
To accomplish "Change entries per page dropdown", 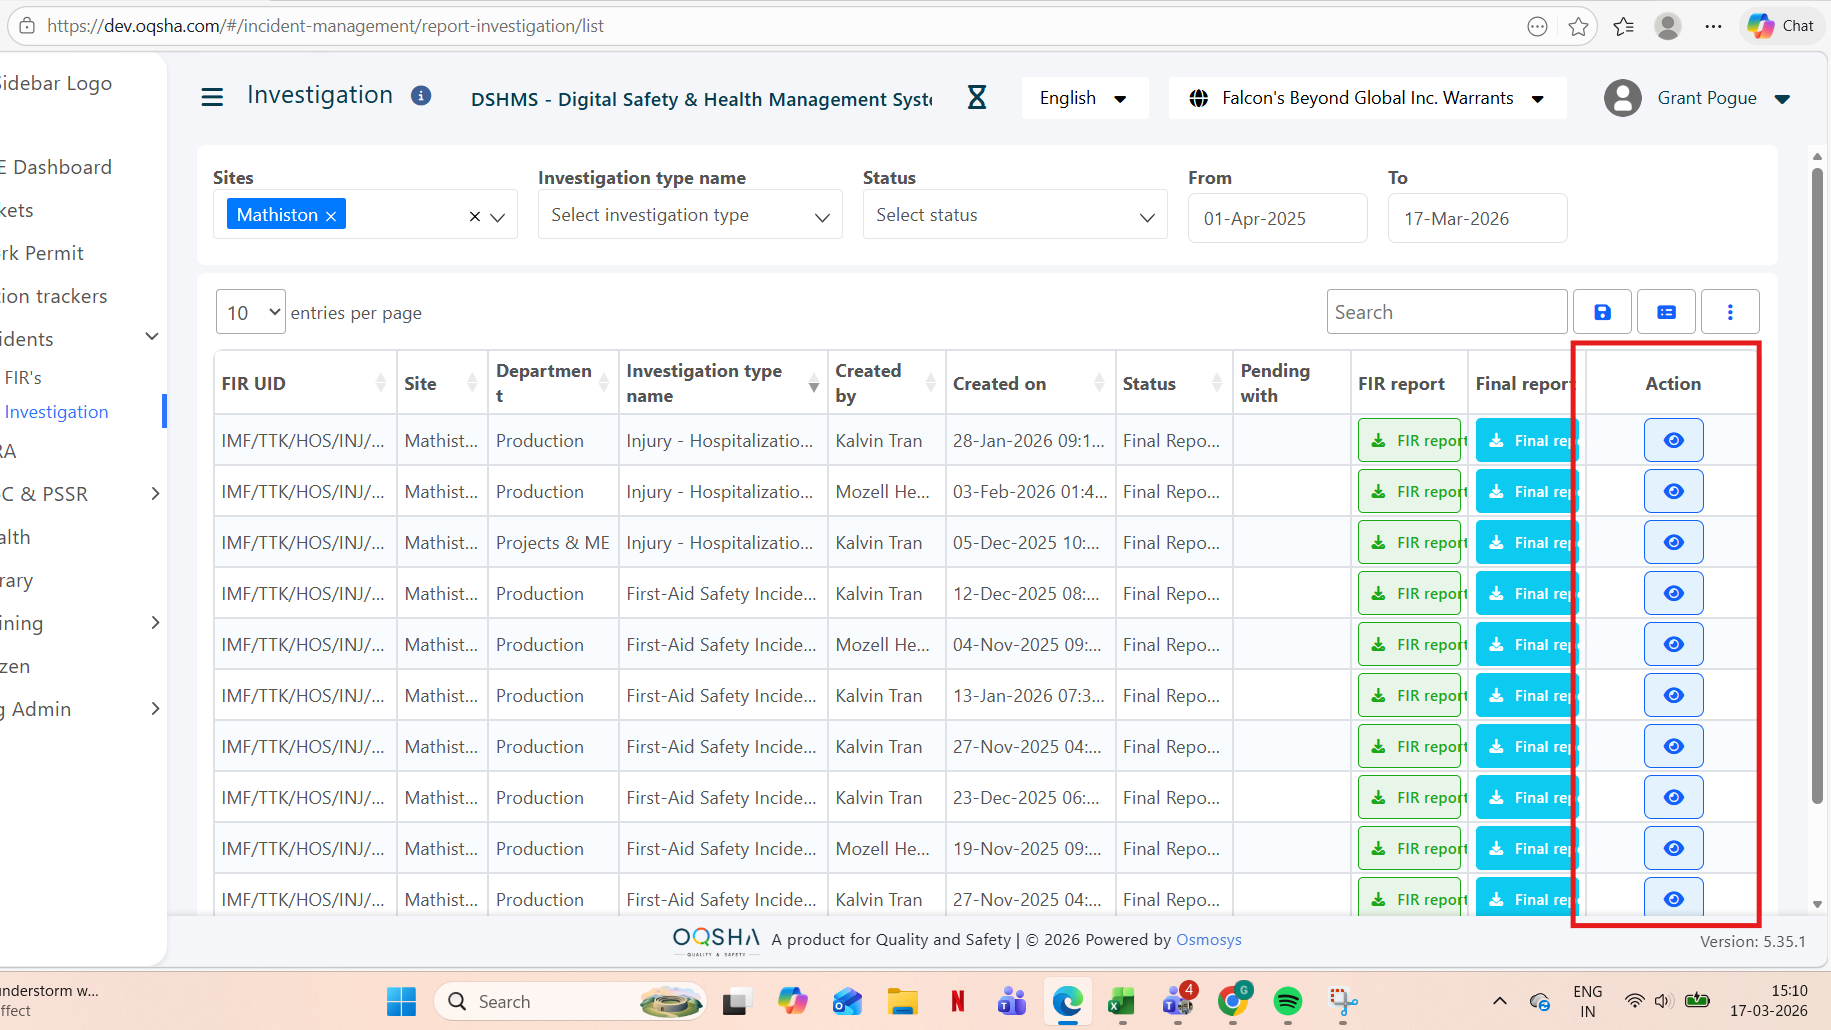I will point(251,312).
